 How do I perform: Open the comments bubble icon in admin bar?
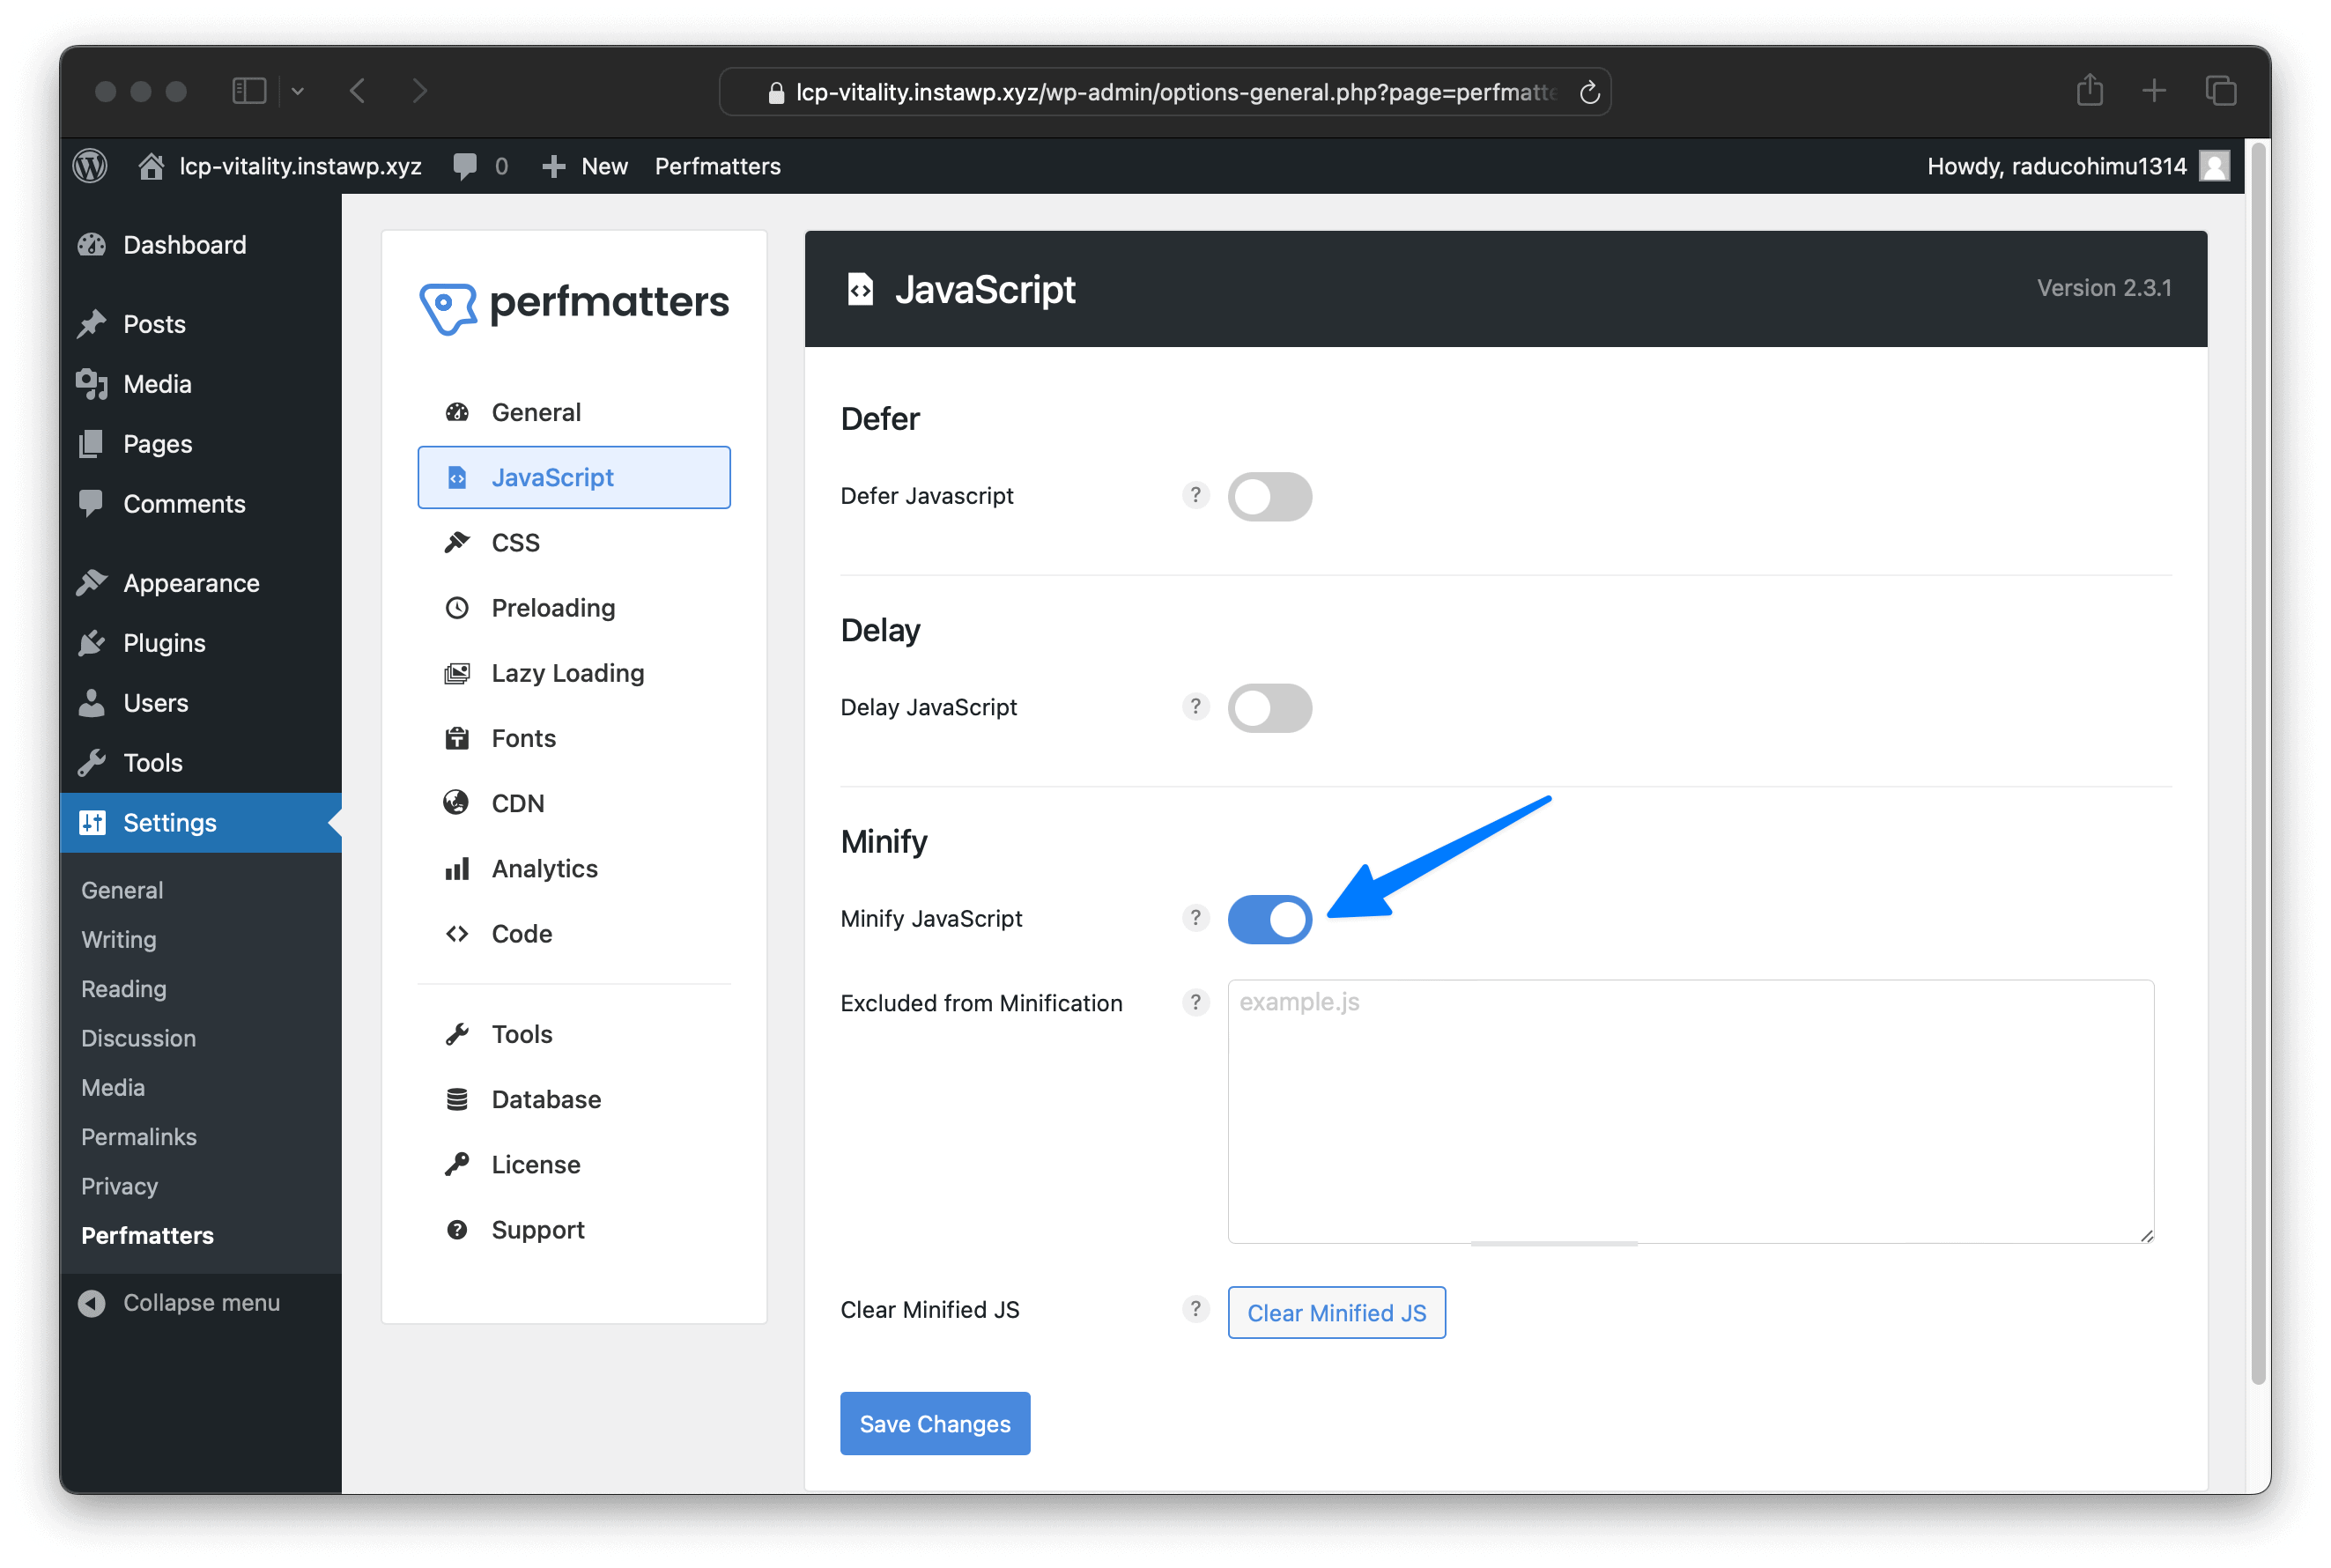[x=465, y=166]
